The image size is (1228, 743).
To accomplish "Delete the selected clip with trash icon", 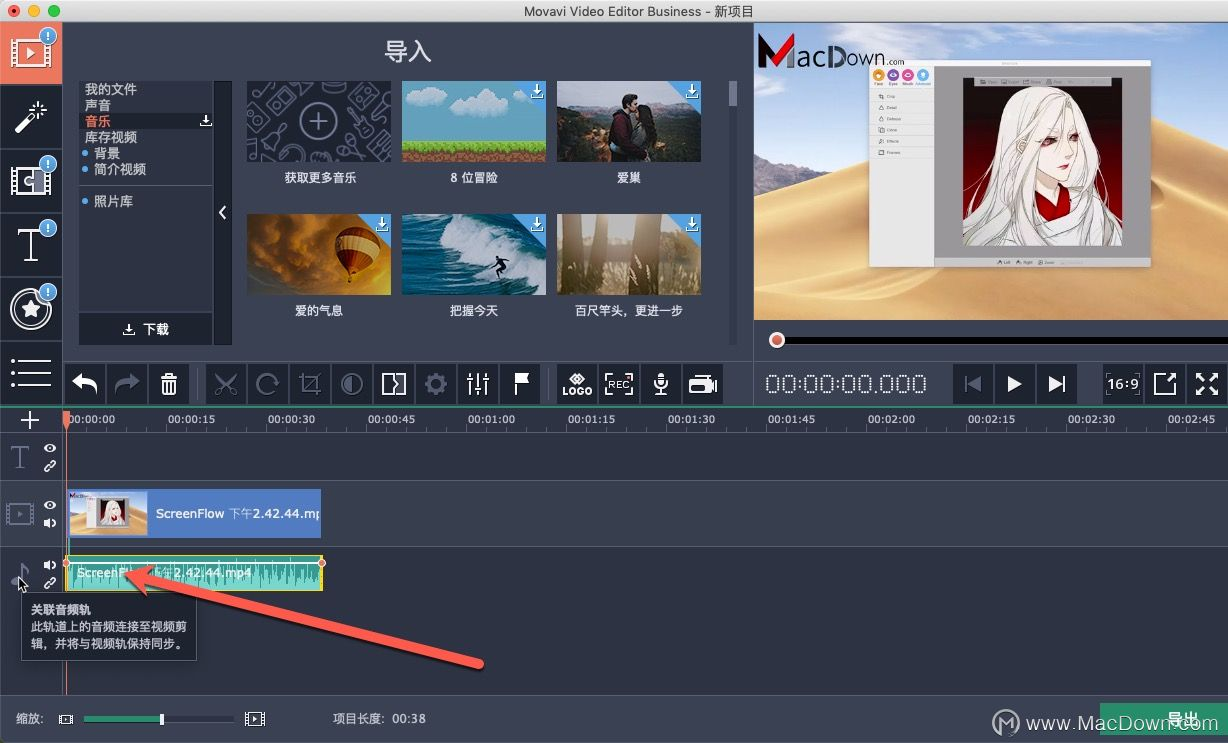I will tap(169, 383).
